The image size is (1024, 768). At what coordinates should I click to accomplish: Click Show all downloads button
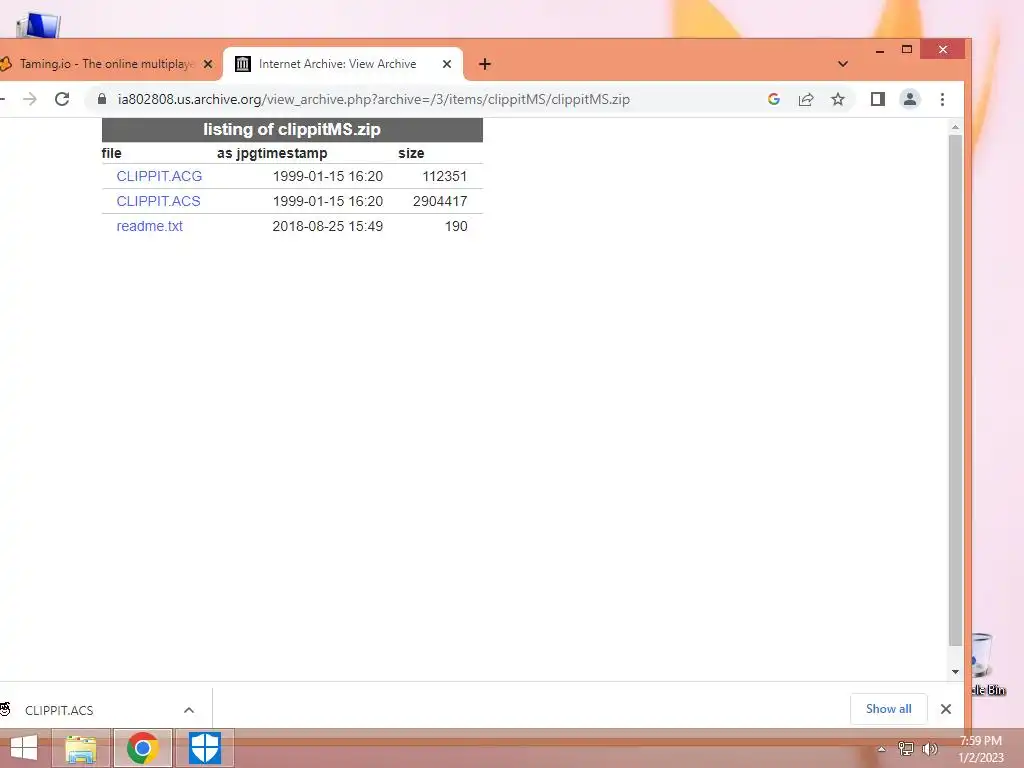888,709
